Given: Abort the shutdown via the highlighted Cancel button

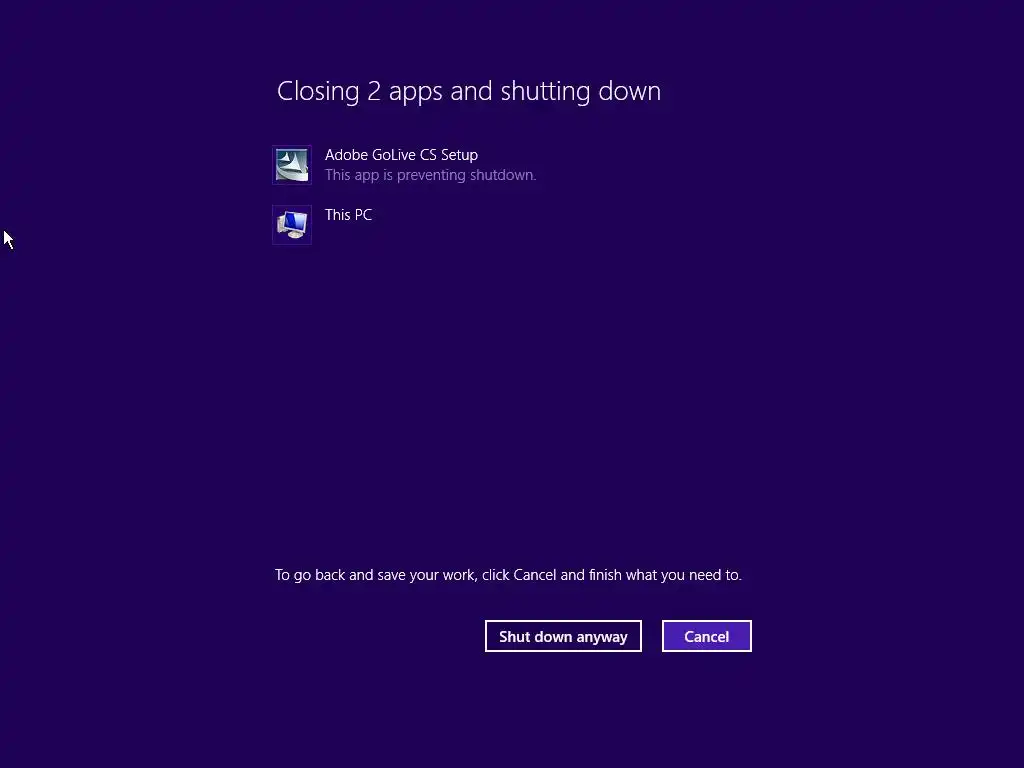Looking at the screenshot, I should [707, 636].
